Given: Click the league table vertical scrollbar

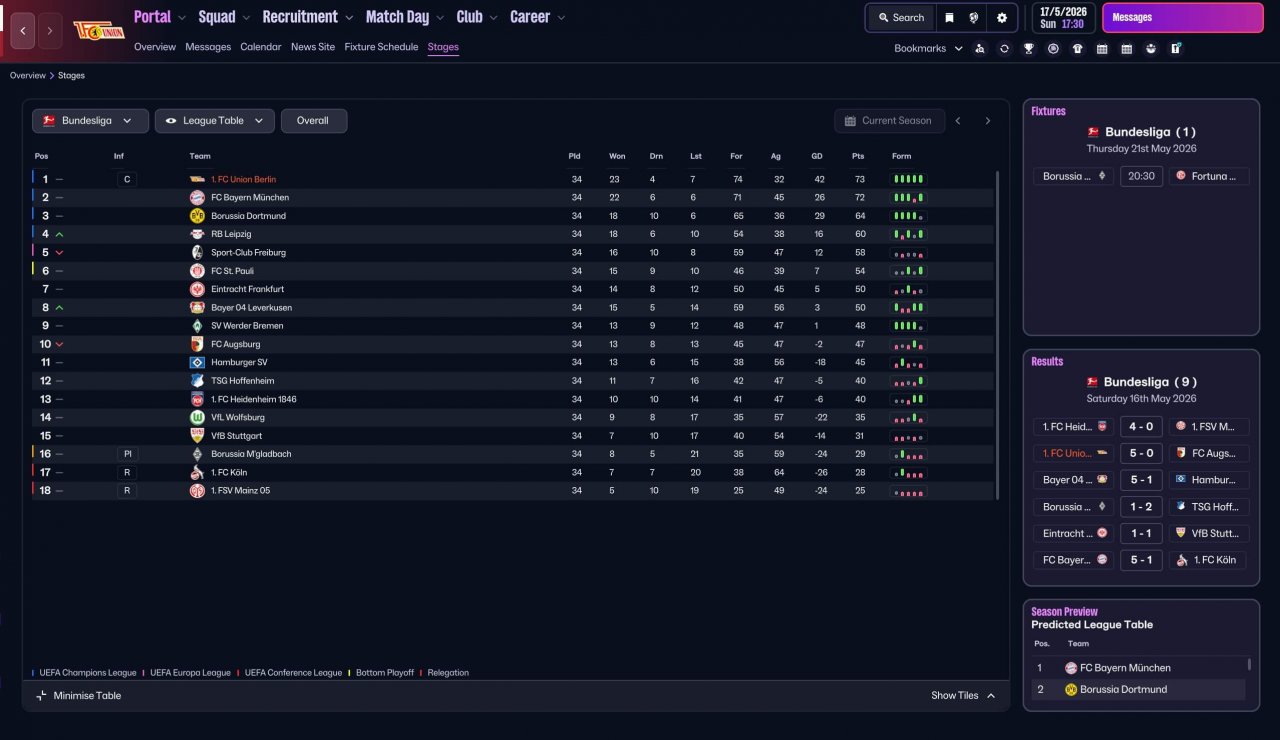Looking at the screenshot, I should pos(998,335).
